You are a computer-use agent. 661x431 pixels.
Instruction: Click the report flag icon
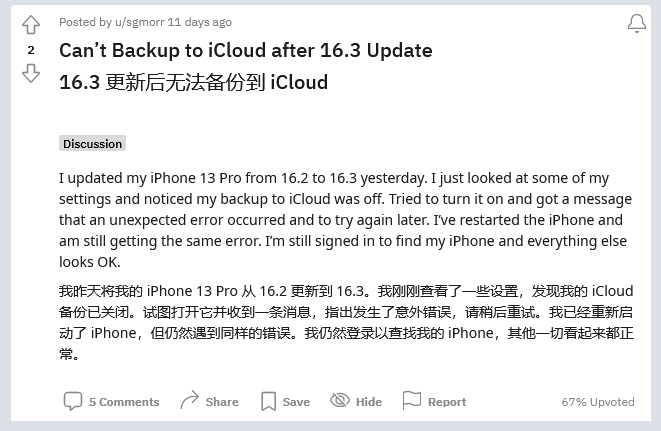[x=411, y=401]
